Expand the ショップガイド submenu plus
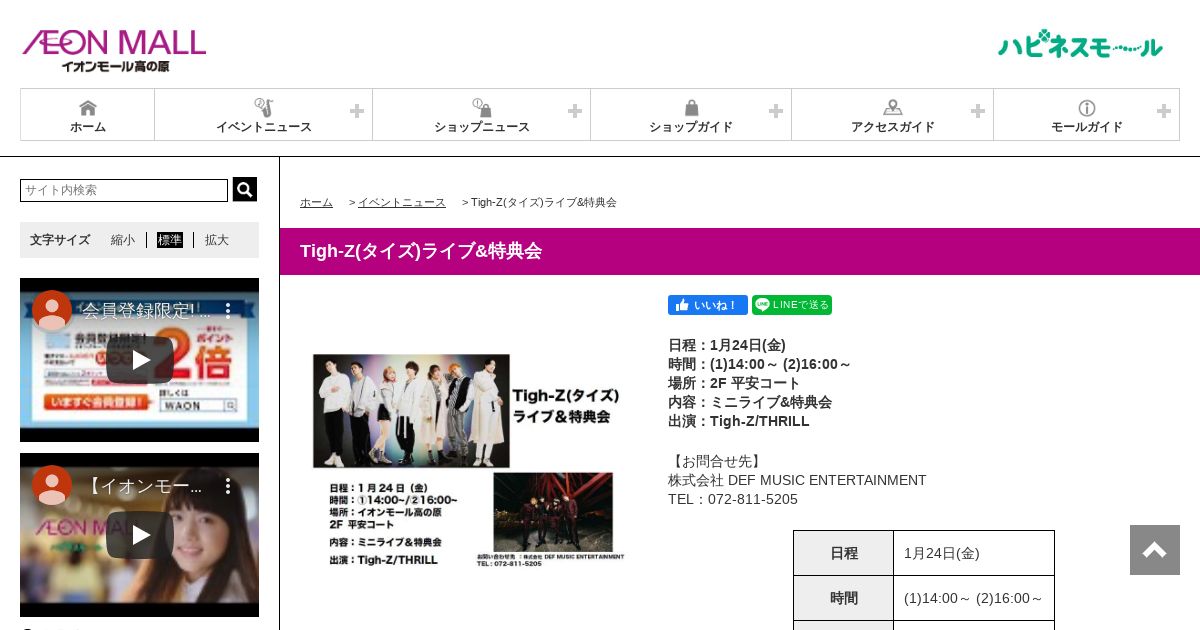Screen dimensions: 1200x630 coord(776,111)
